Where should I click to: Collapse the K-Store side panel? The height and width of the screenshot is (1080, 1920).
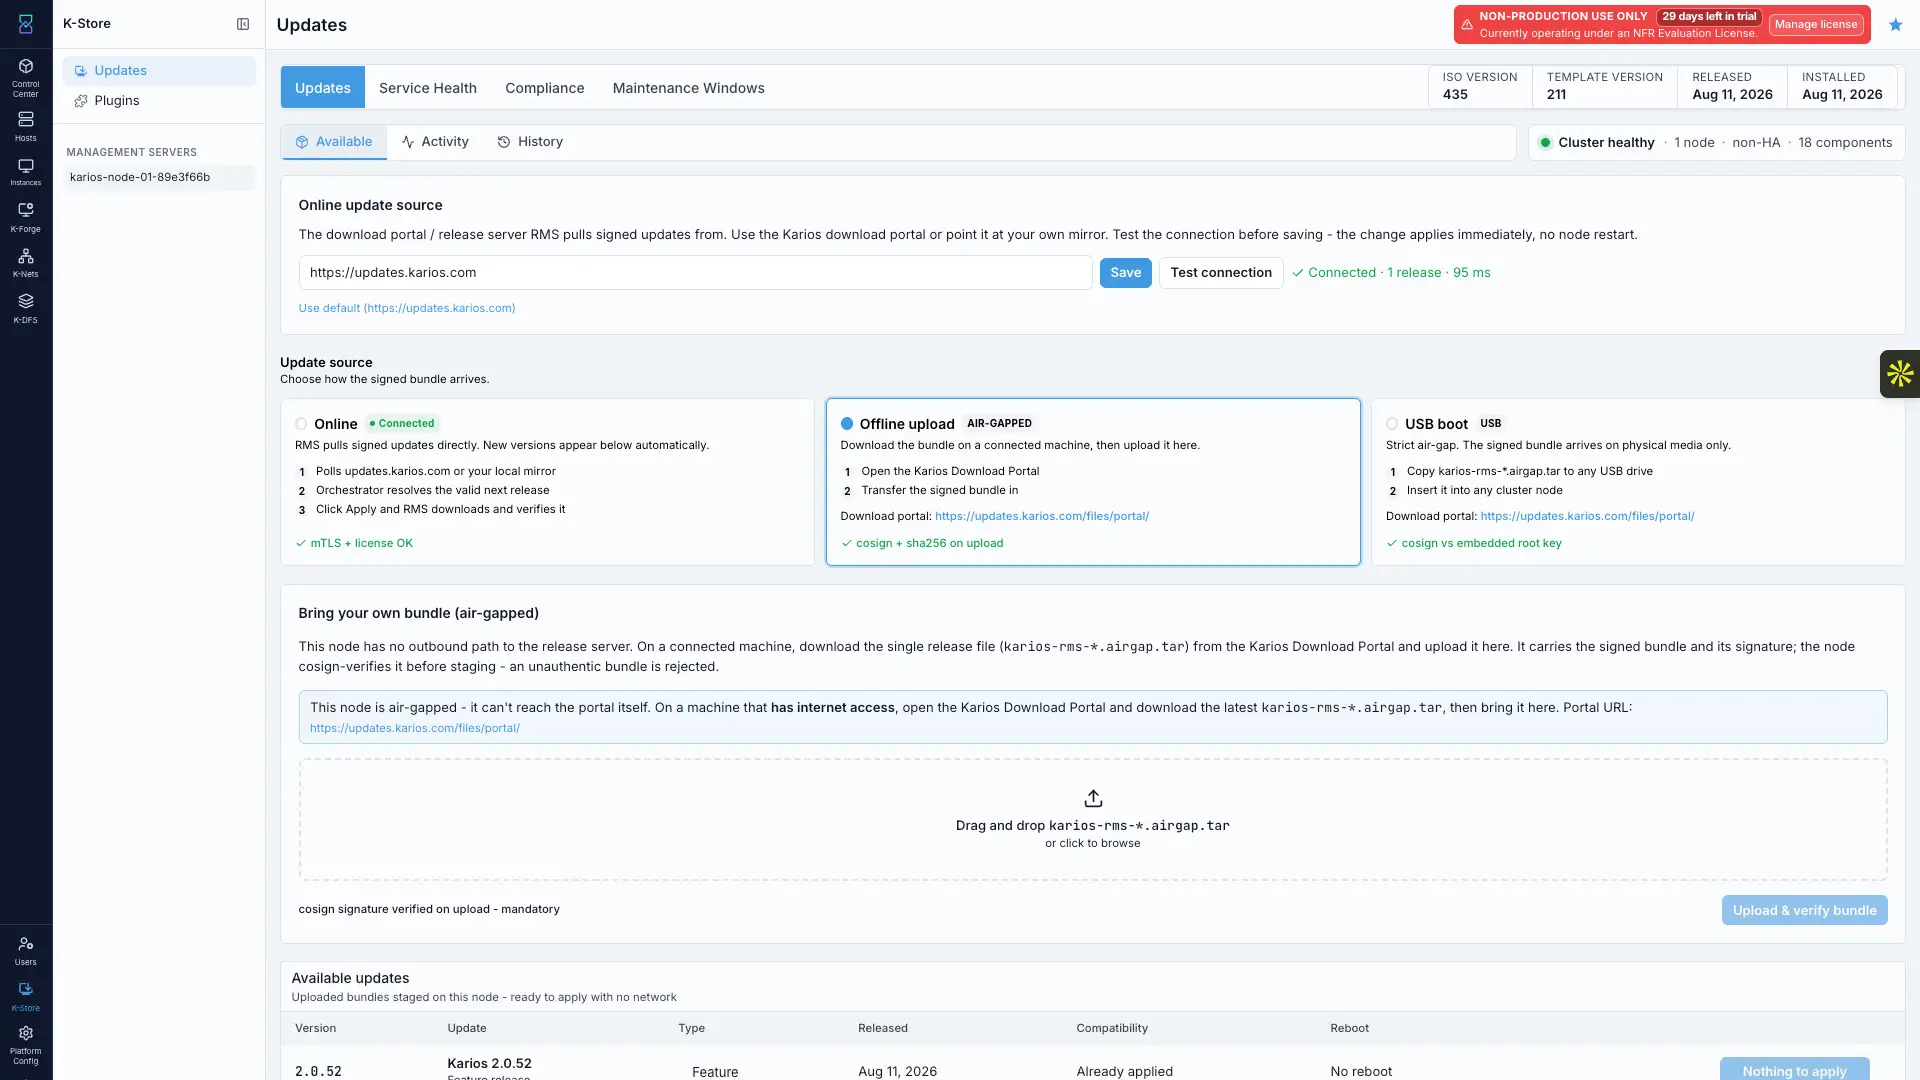(x=243, y=24)
